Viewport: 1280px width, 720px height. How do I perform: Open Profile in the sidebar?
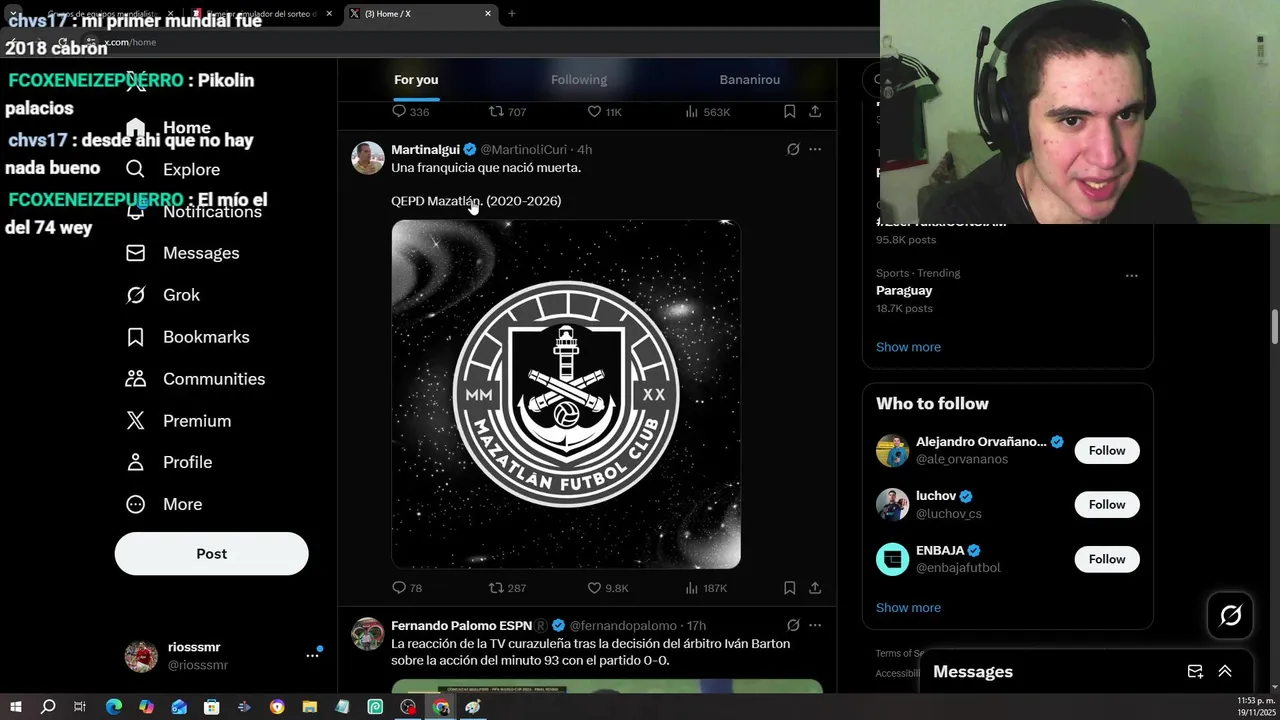pos(168,462)
